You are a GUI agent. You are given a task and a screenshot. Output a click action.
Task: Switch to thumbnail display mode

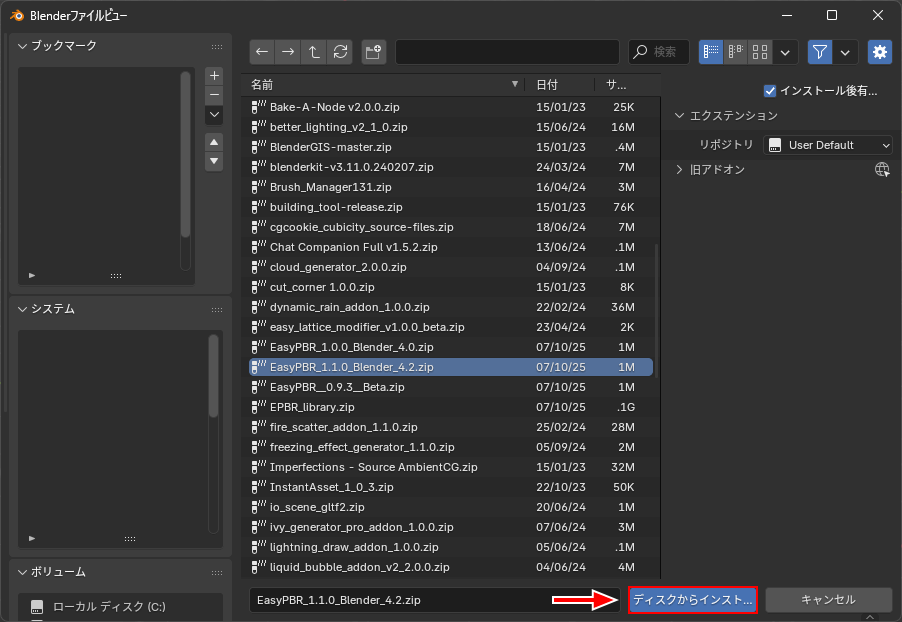[760, 52]
